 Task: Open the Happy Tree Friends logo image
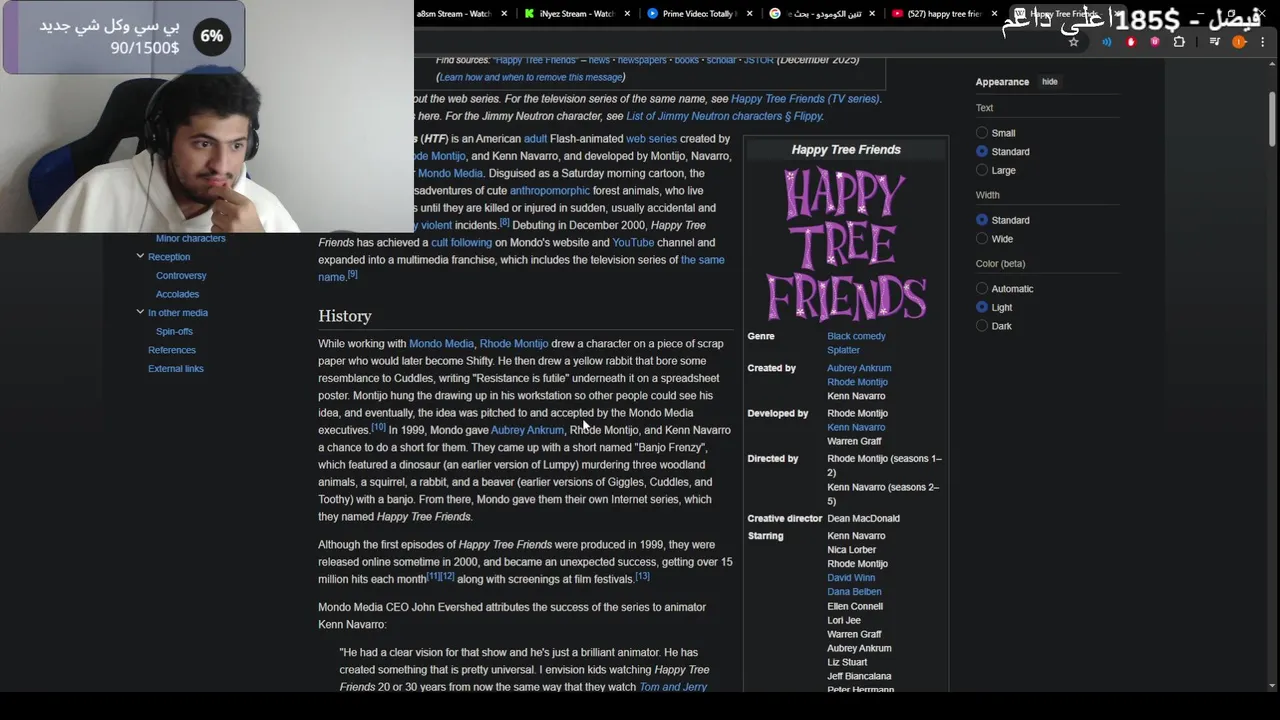[x=846, y=244]
